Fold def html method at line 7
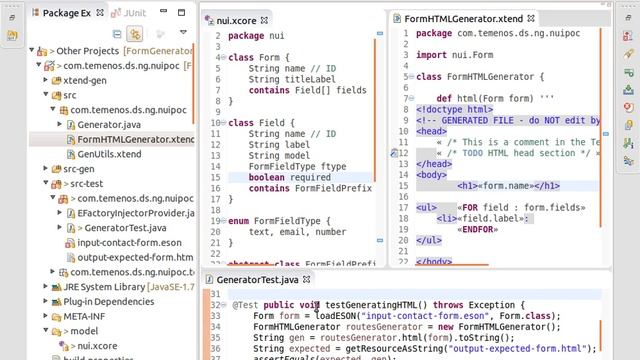 411,98
